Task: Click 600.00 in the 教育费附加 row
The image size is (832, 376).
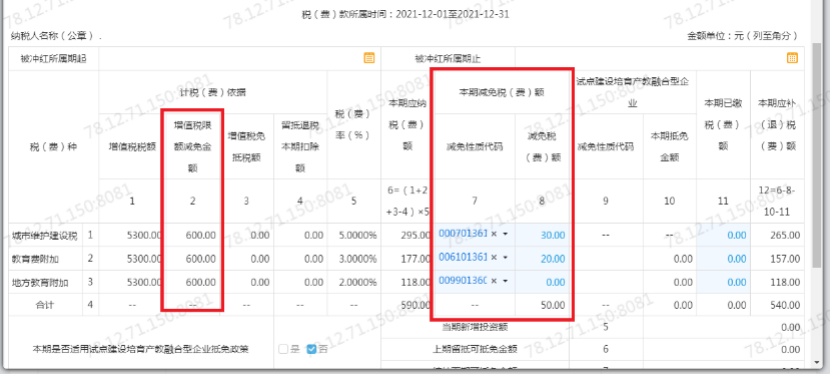Action: pos(201,258)
